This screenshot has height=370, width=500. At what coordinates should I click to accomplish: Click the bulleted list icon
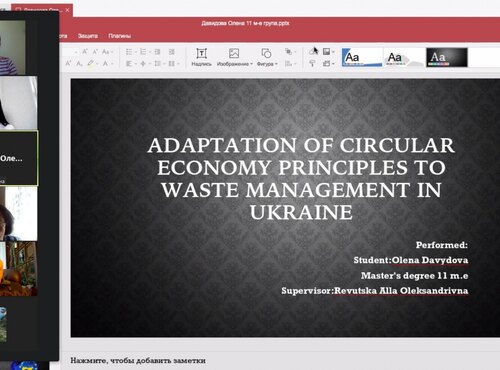coord(129,52)
